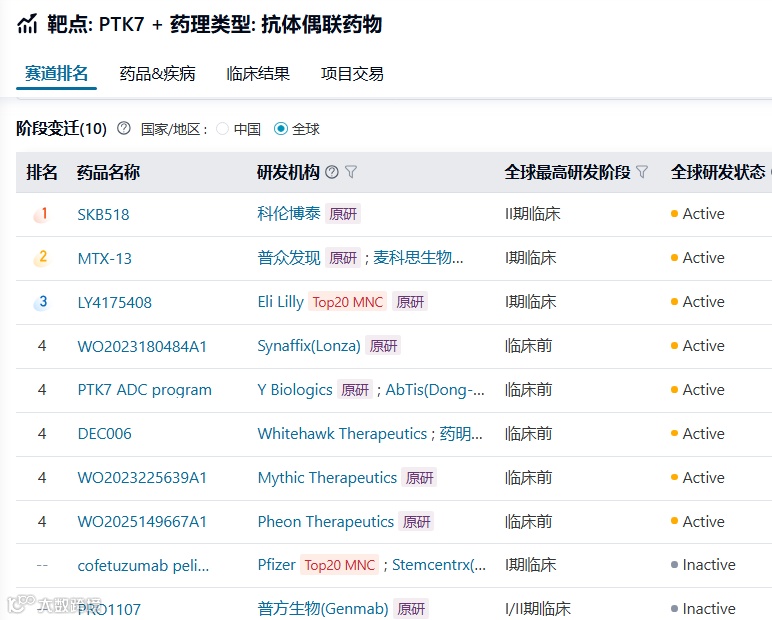Open drug link DEC006
772x620 pixels.
(x=104, y=434)
